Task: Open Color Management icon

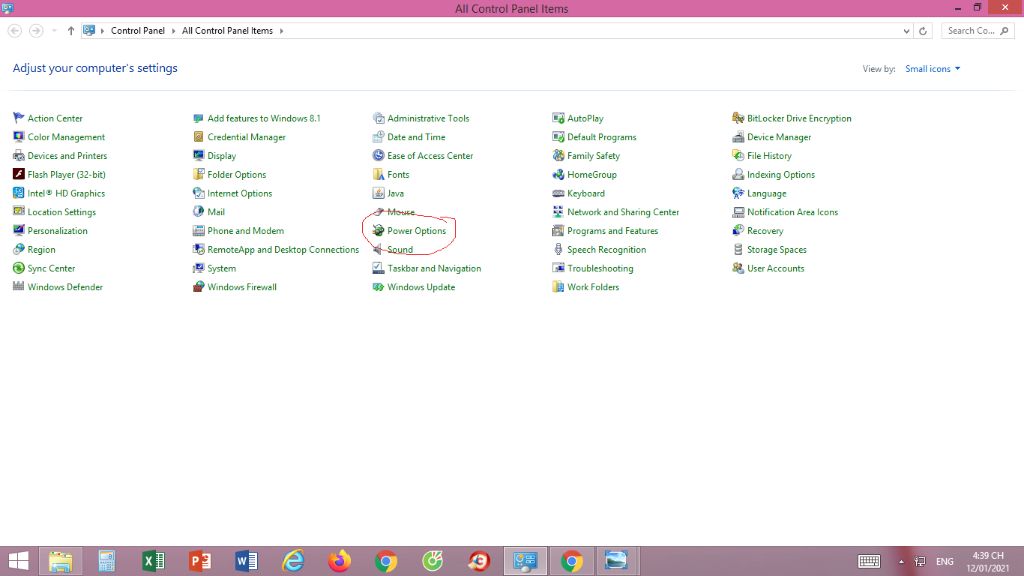Action: (x=18, y=137)
